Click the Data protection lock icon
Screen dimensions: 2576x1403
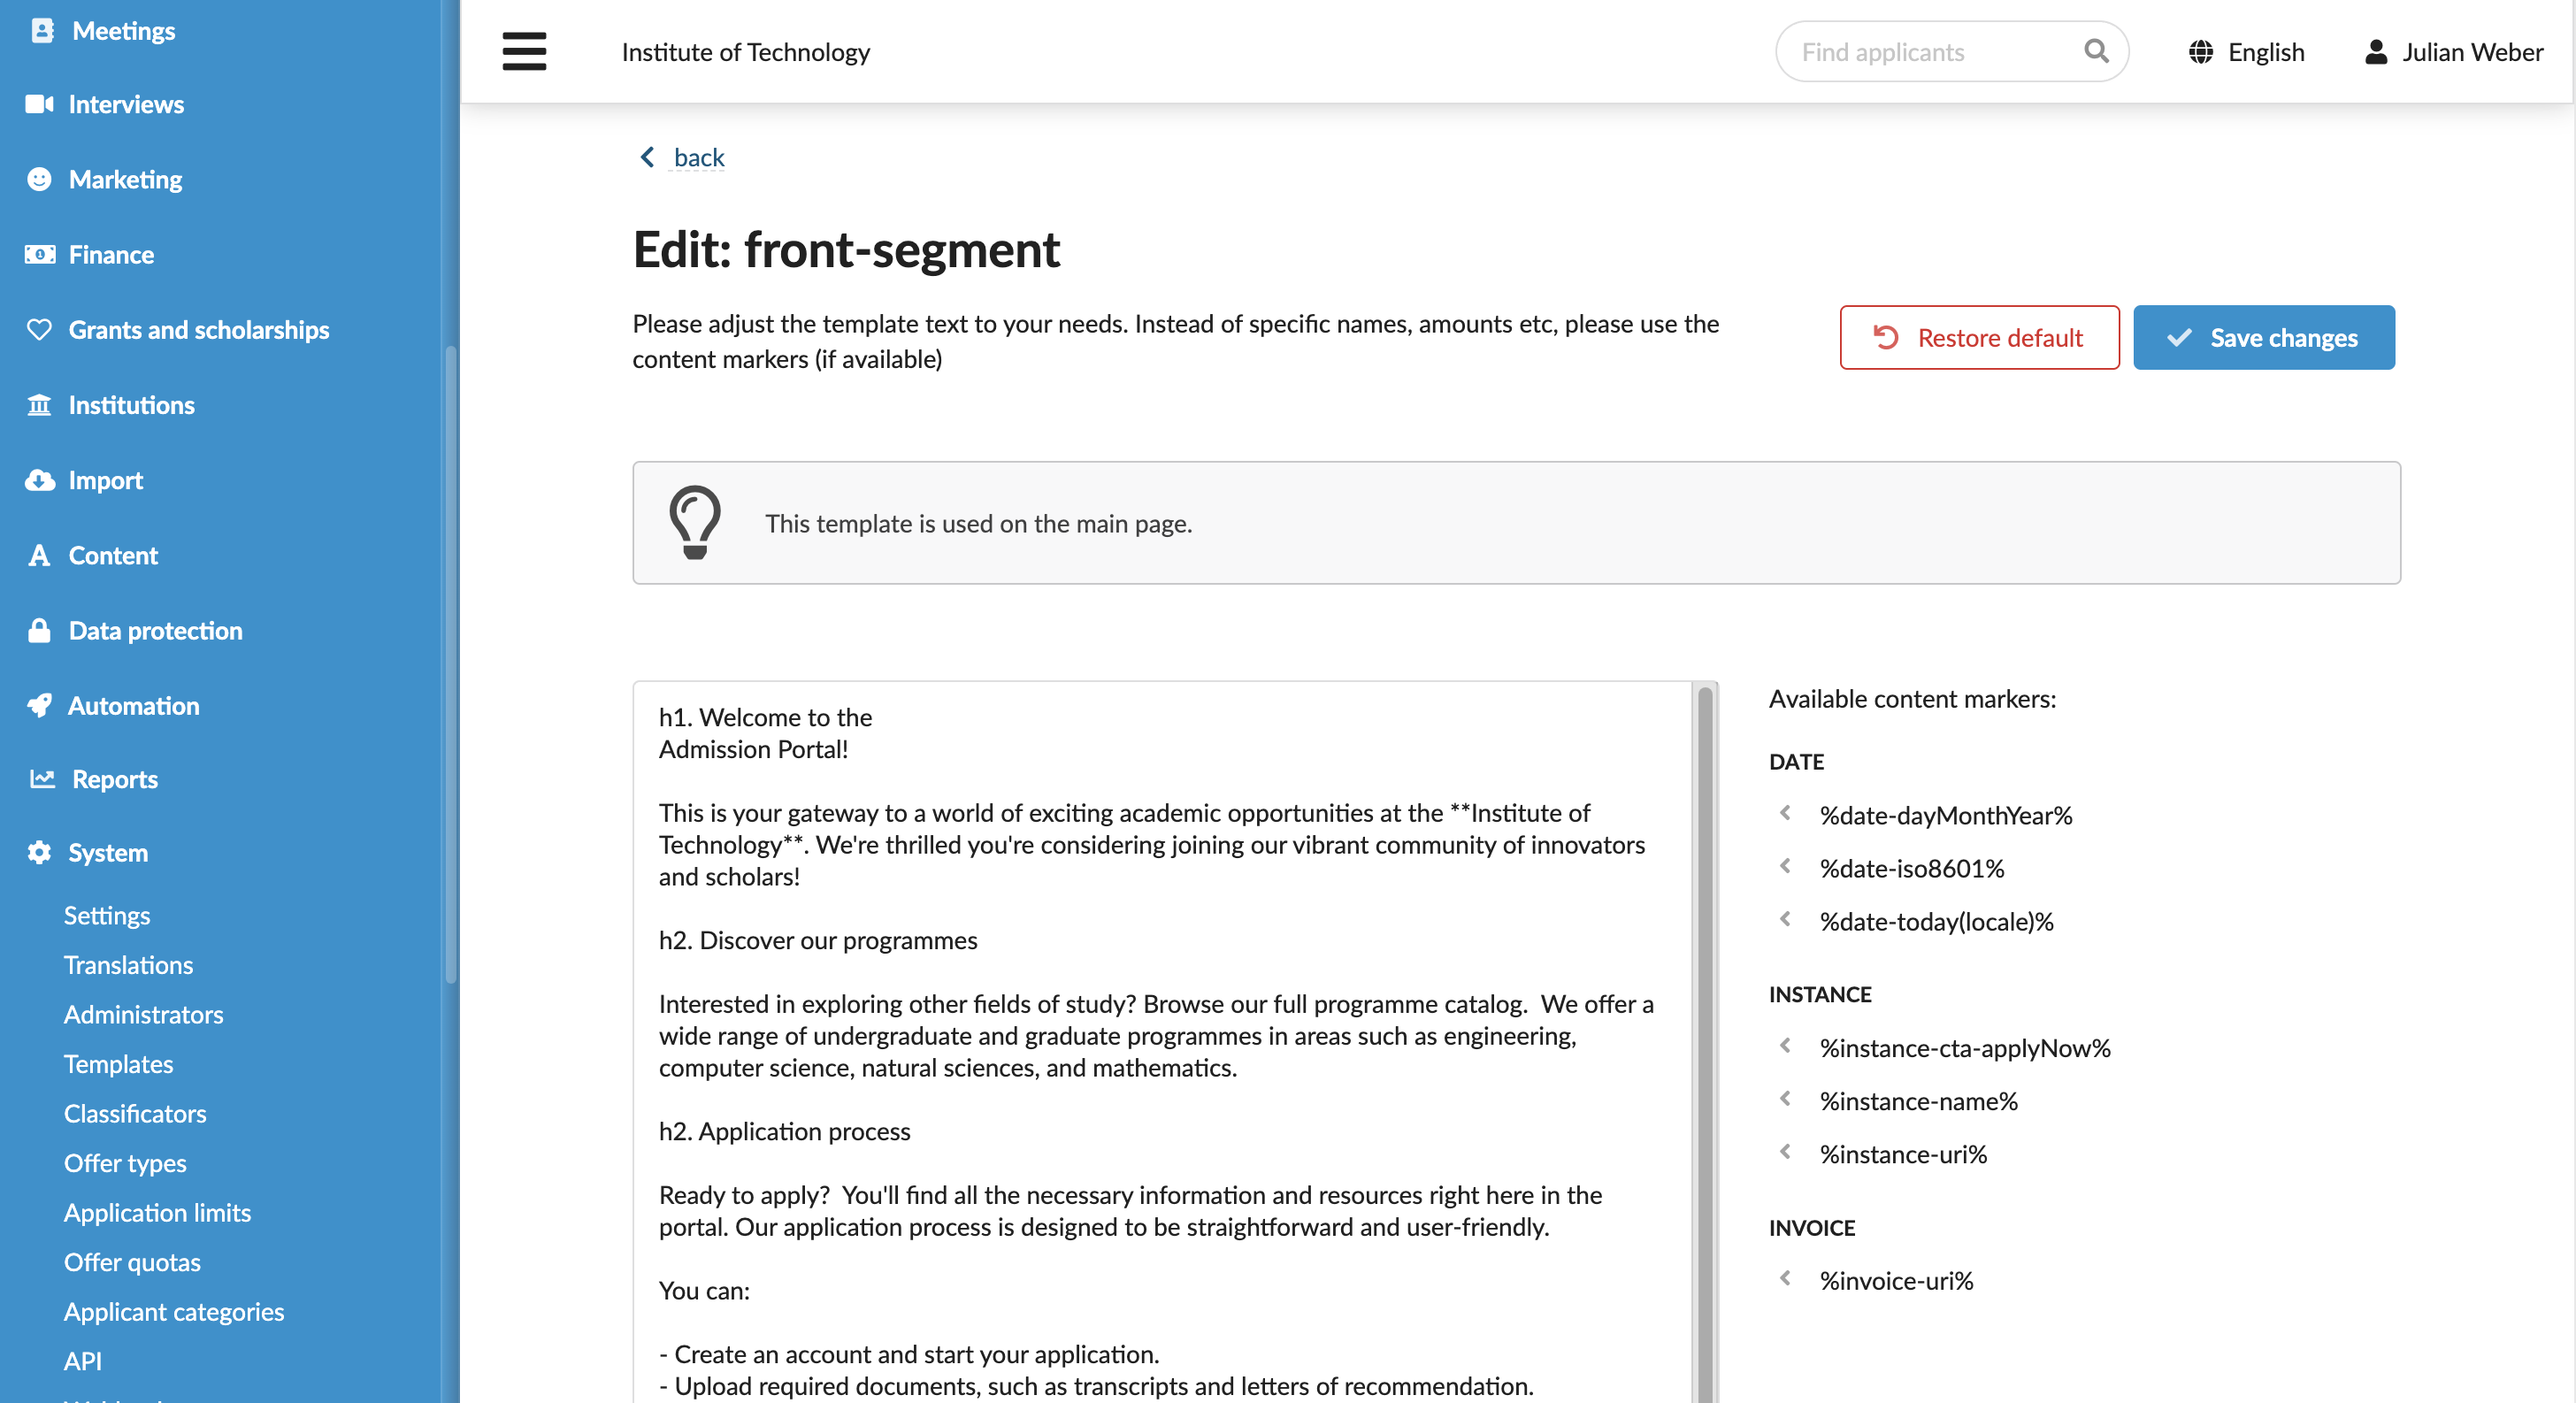[39, 630]
